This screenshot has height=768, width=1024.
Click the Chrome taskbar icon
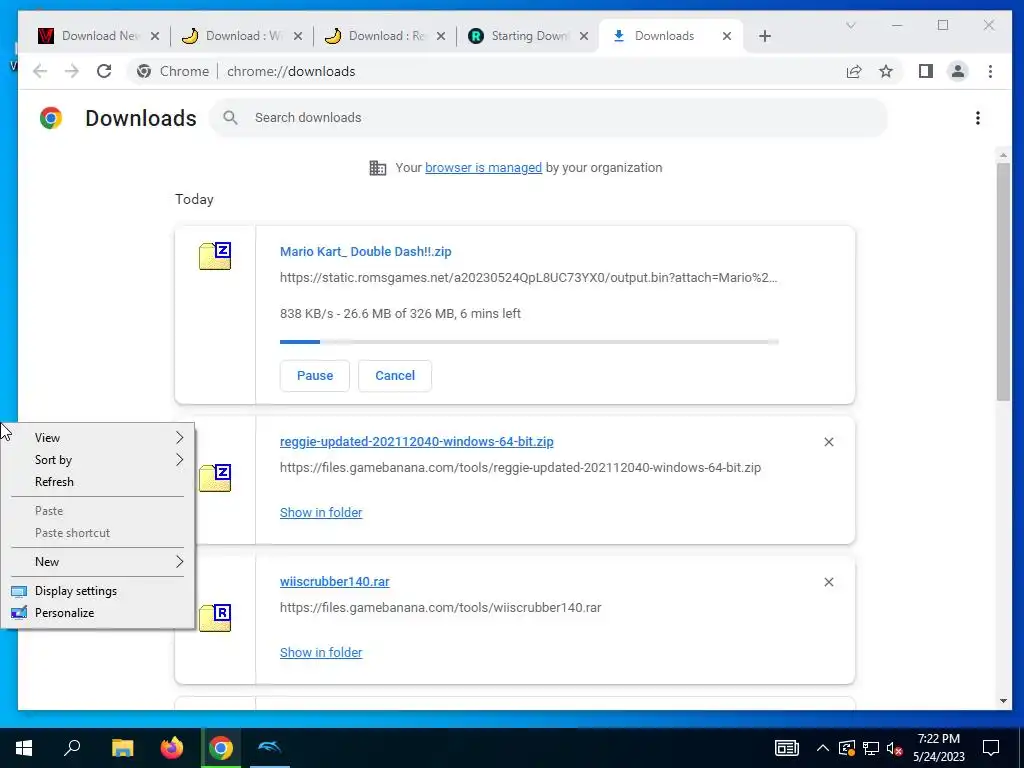point(221,748)
